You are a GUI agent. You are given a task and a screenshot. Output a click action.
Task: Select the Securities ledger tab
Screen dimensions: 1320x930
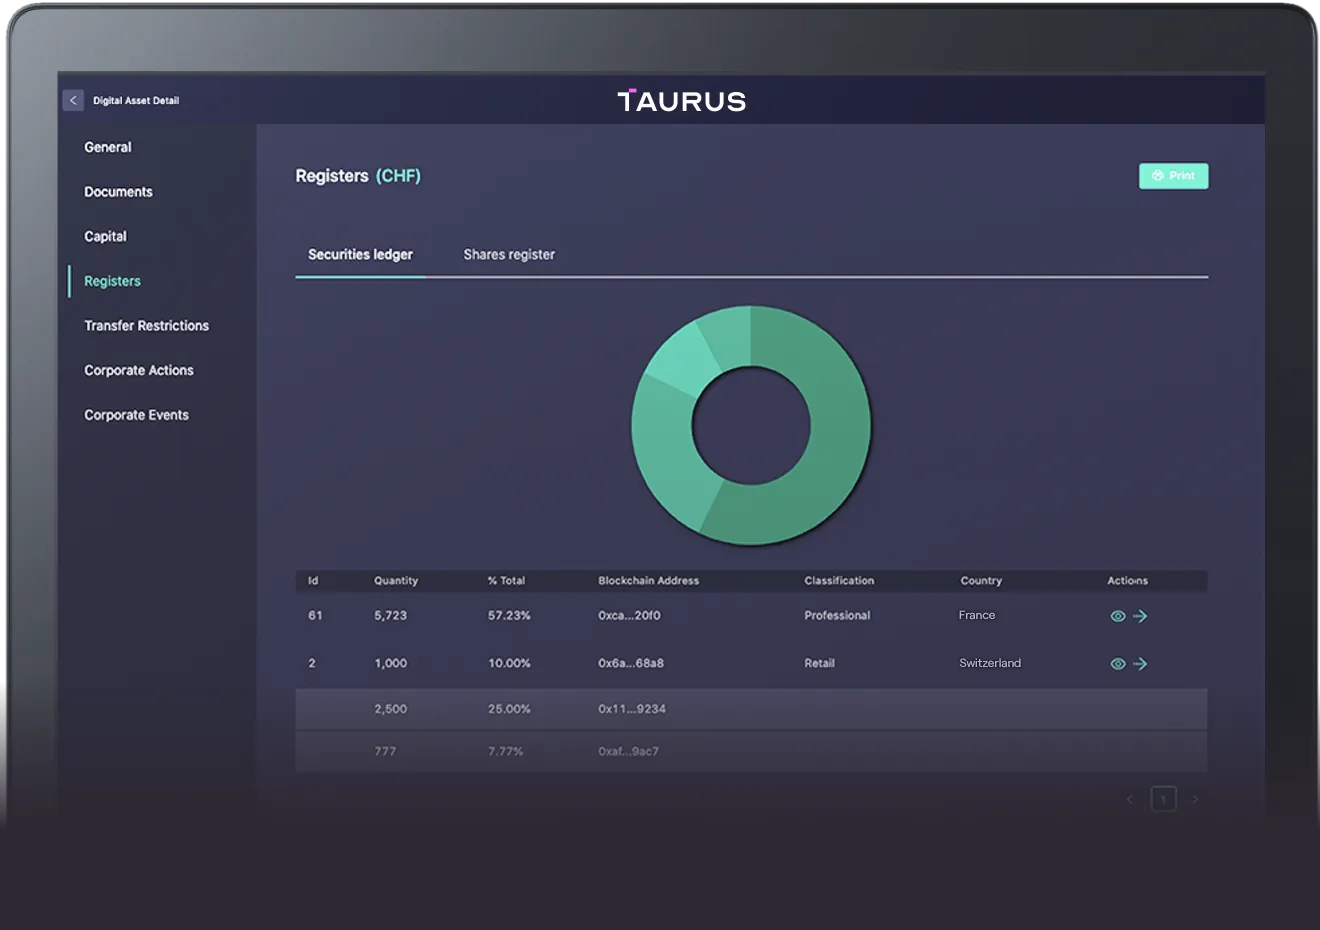[360, 255]
